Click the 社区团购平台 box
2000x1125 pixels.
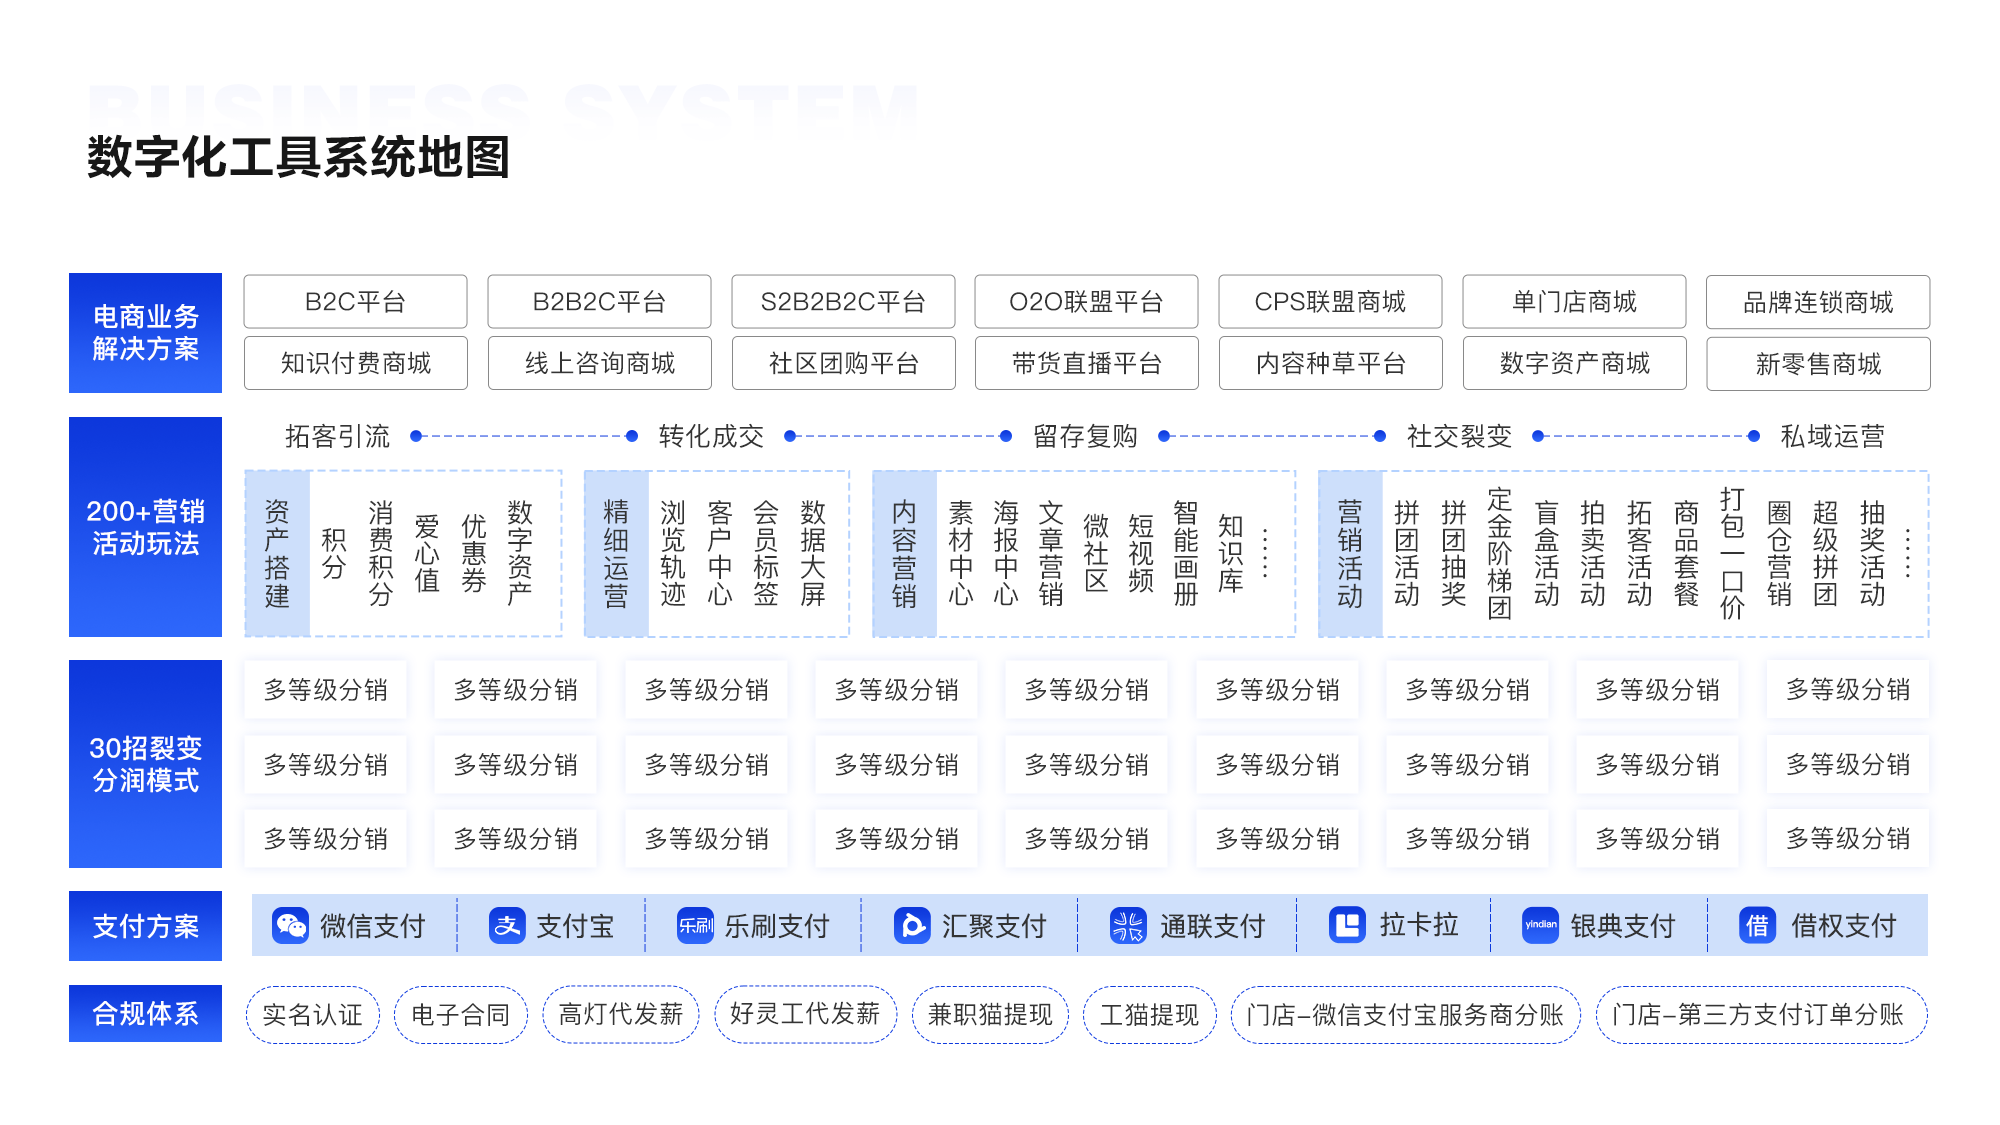843,363
